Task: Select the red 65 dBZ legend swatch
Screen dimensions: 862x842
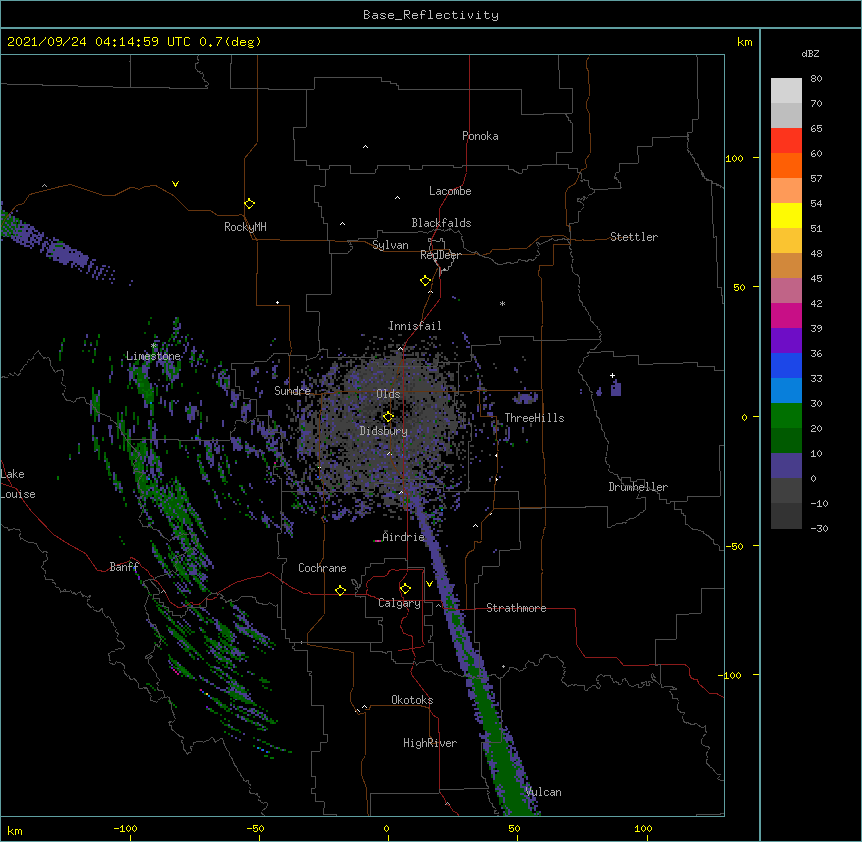Action: pos(786,140)
